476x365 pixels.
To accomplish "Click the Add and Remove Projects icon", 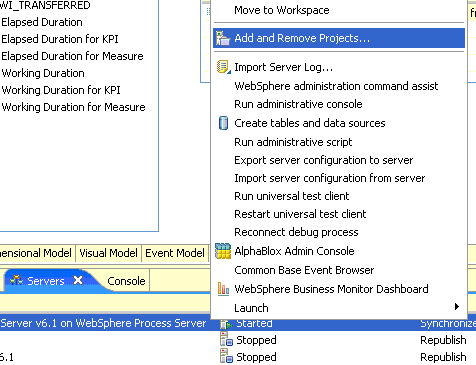I will tap(222, 38).
